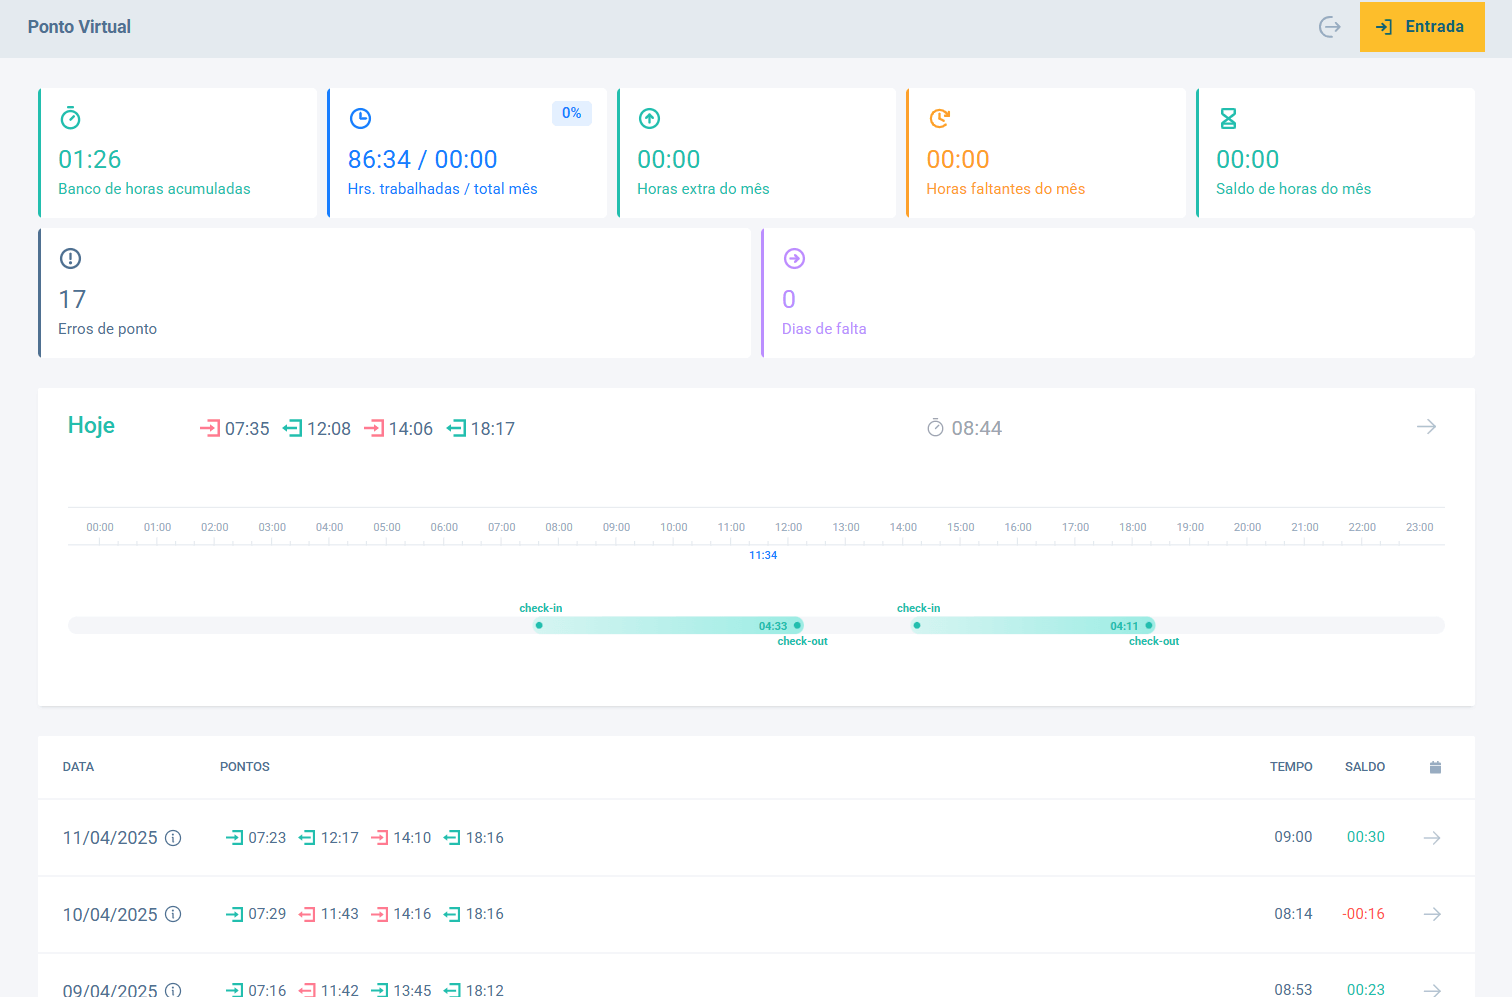Click the 0% badge on hours card
The height and width of the screenshot is (997, 1512).
pos(571,113)
